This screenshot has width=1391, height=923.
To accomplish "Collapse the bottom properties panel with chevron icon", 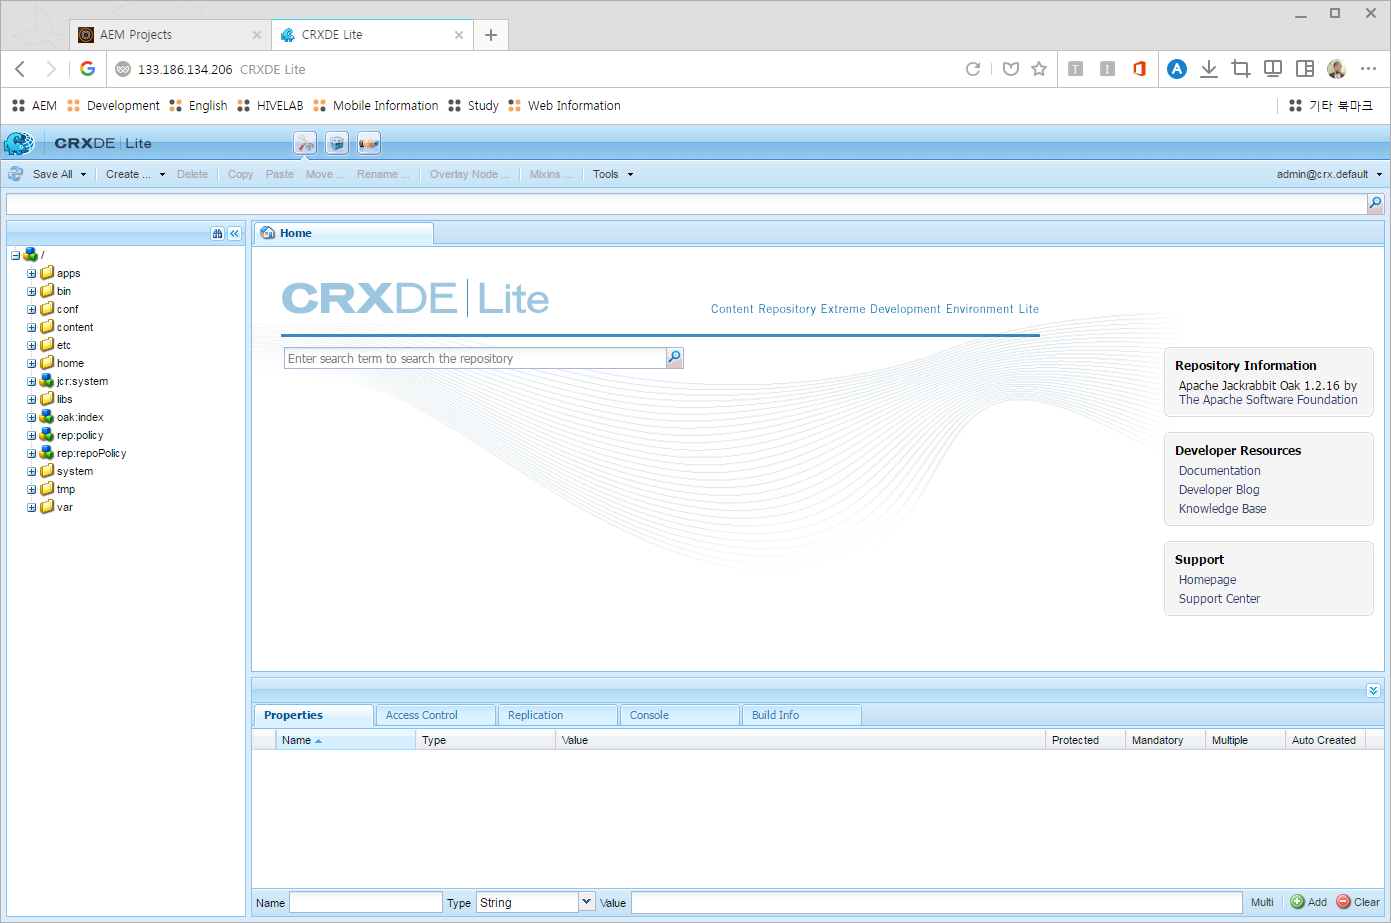I will click(1373, 690).
